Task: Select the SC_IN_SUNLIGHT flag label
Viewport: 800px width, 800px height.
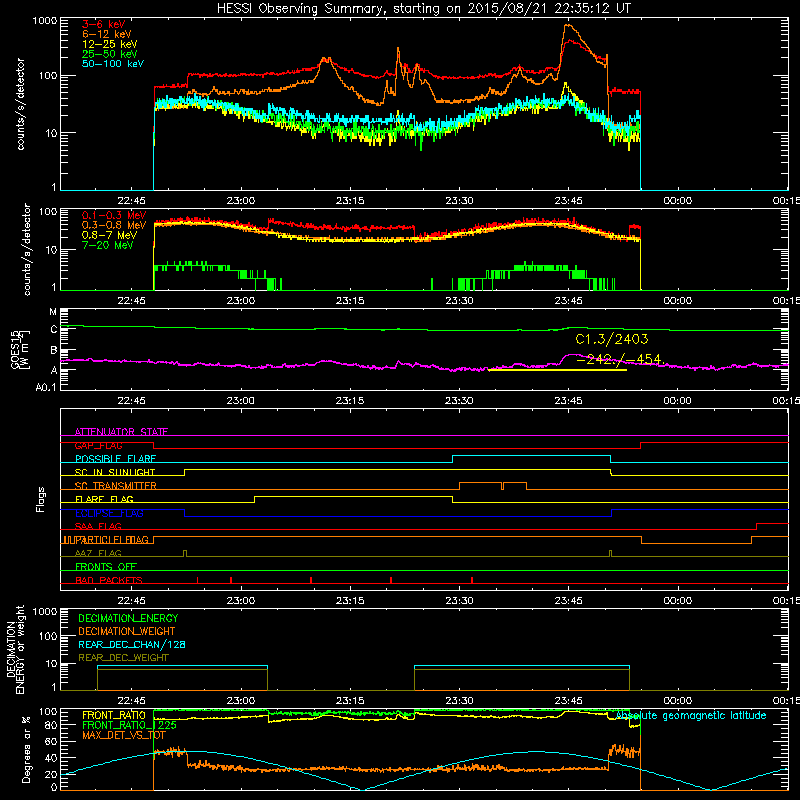Action: (x=115, y=472)
